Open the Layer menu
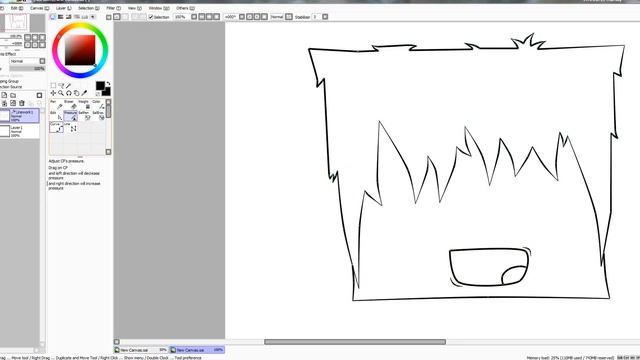The image size is (640, 360). [x=63, y=8]
